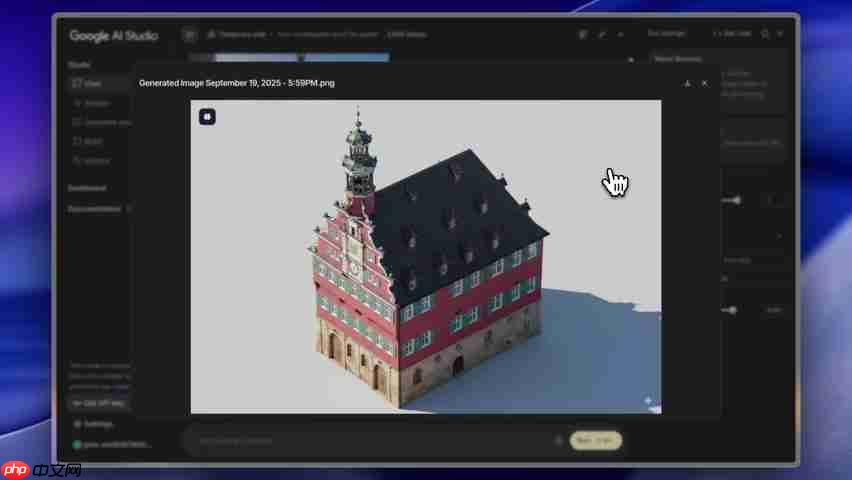The width and height of the screenshot is (852, 480).
Task: Click the save icon in the top bar
Action: pos(582,34)
